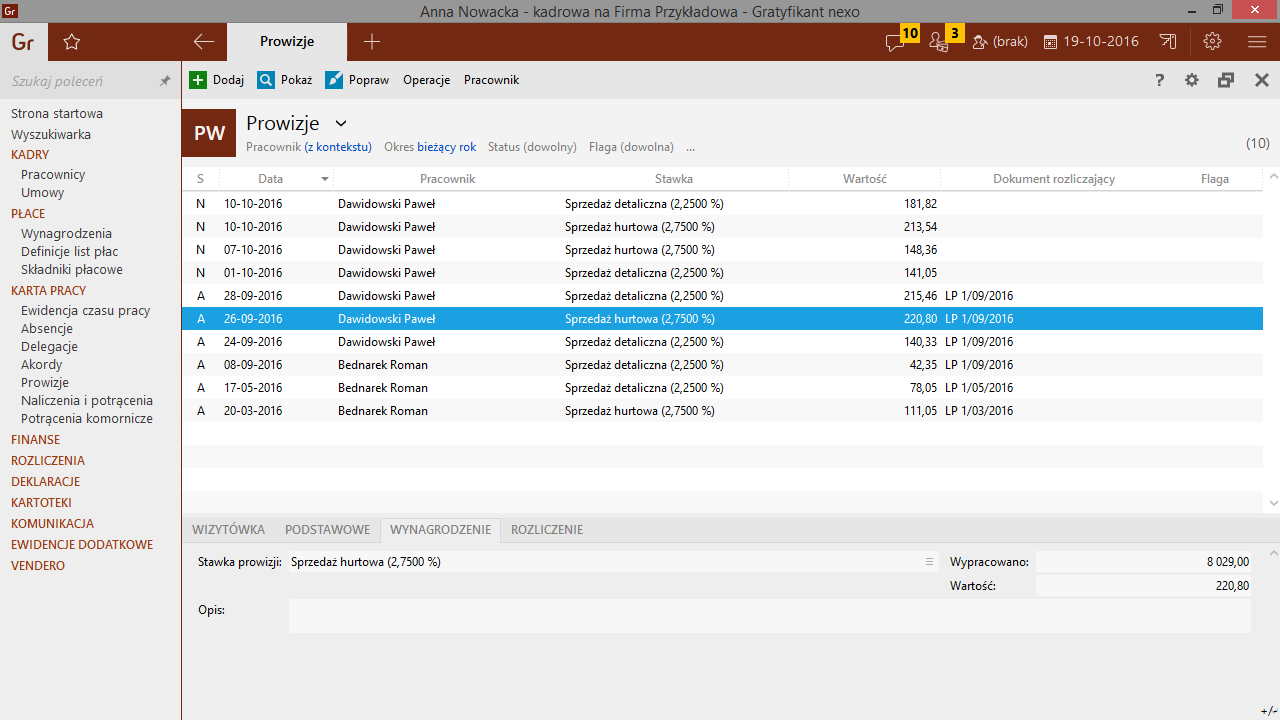Select the Prowizje top tab

(287, 42)
